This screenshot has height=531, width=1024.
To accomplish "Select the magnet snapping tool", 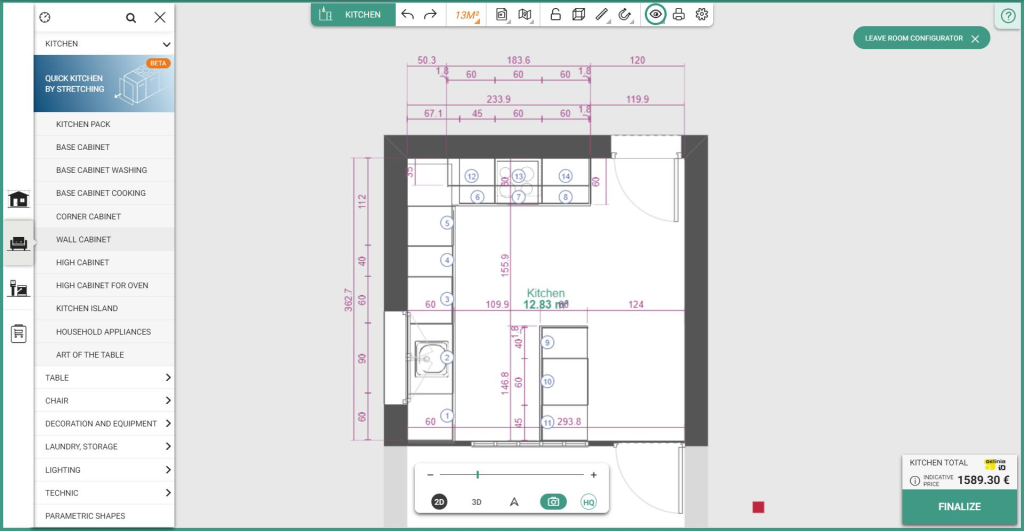I will coord(625,14).
